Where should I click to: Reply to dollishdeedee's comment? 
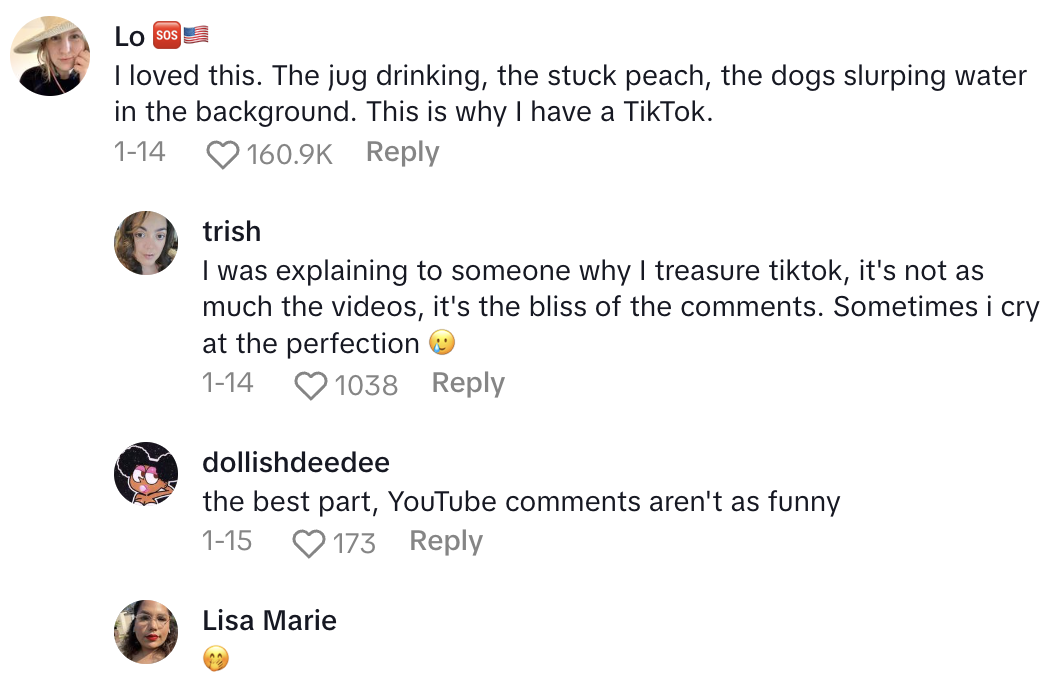click(x=446, y=542)
